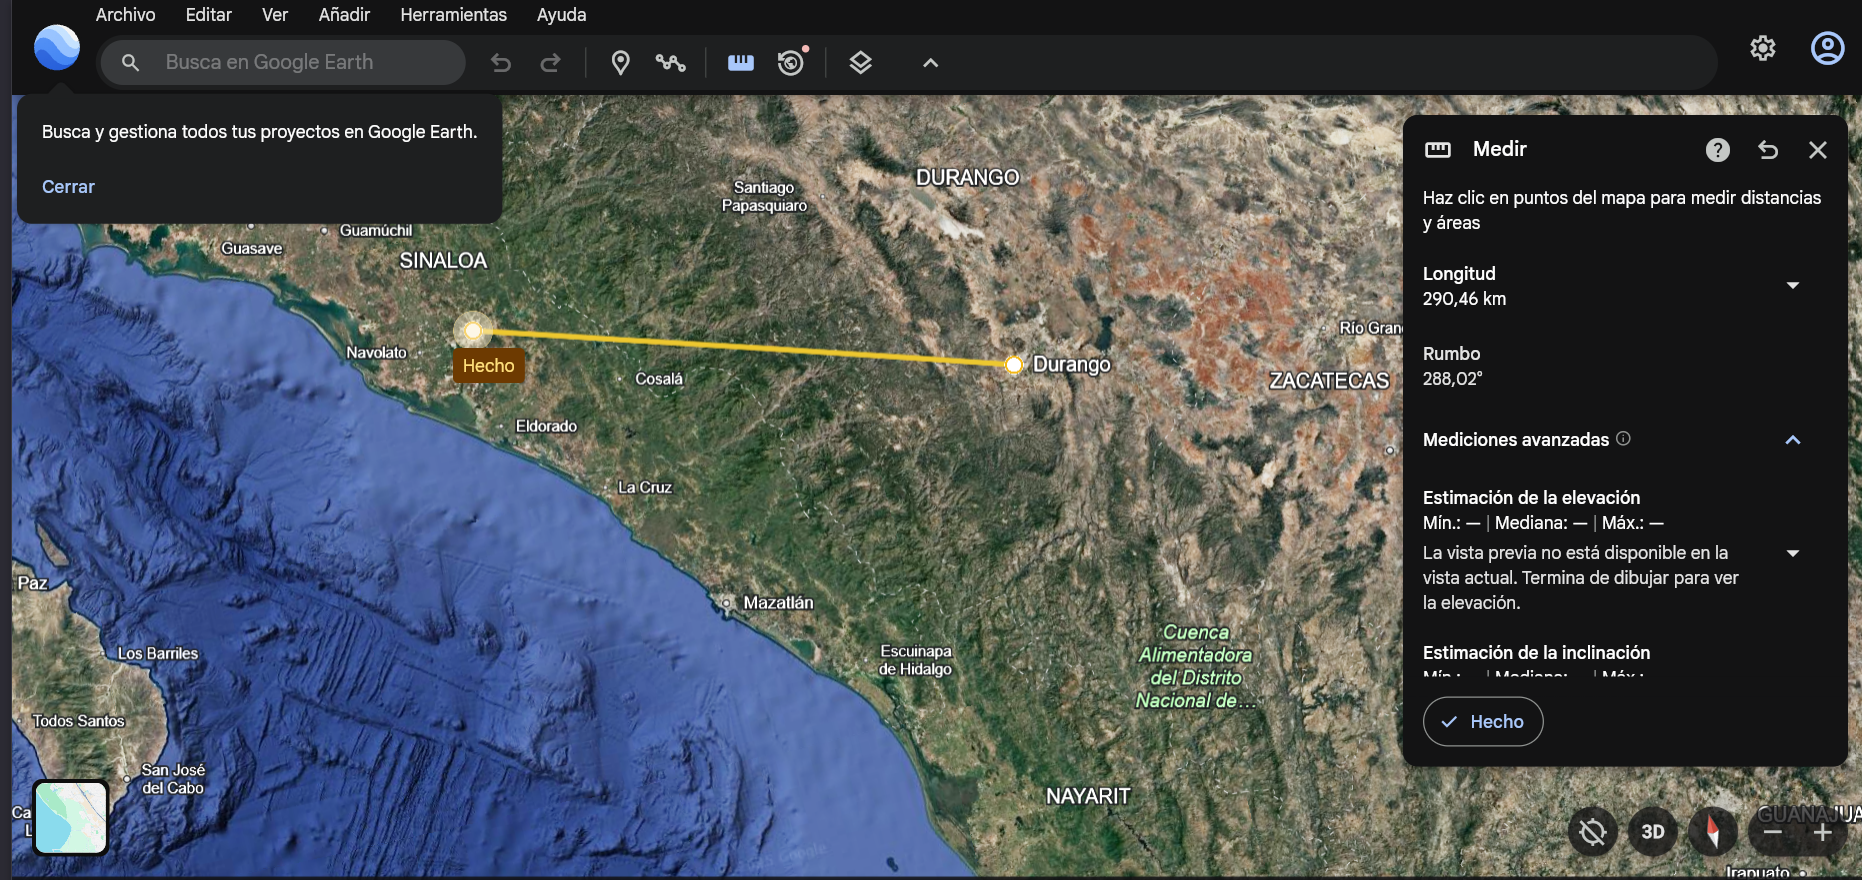
Task: Open the Herramientas menu
Action: click(x=453, y=15)
